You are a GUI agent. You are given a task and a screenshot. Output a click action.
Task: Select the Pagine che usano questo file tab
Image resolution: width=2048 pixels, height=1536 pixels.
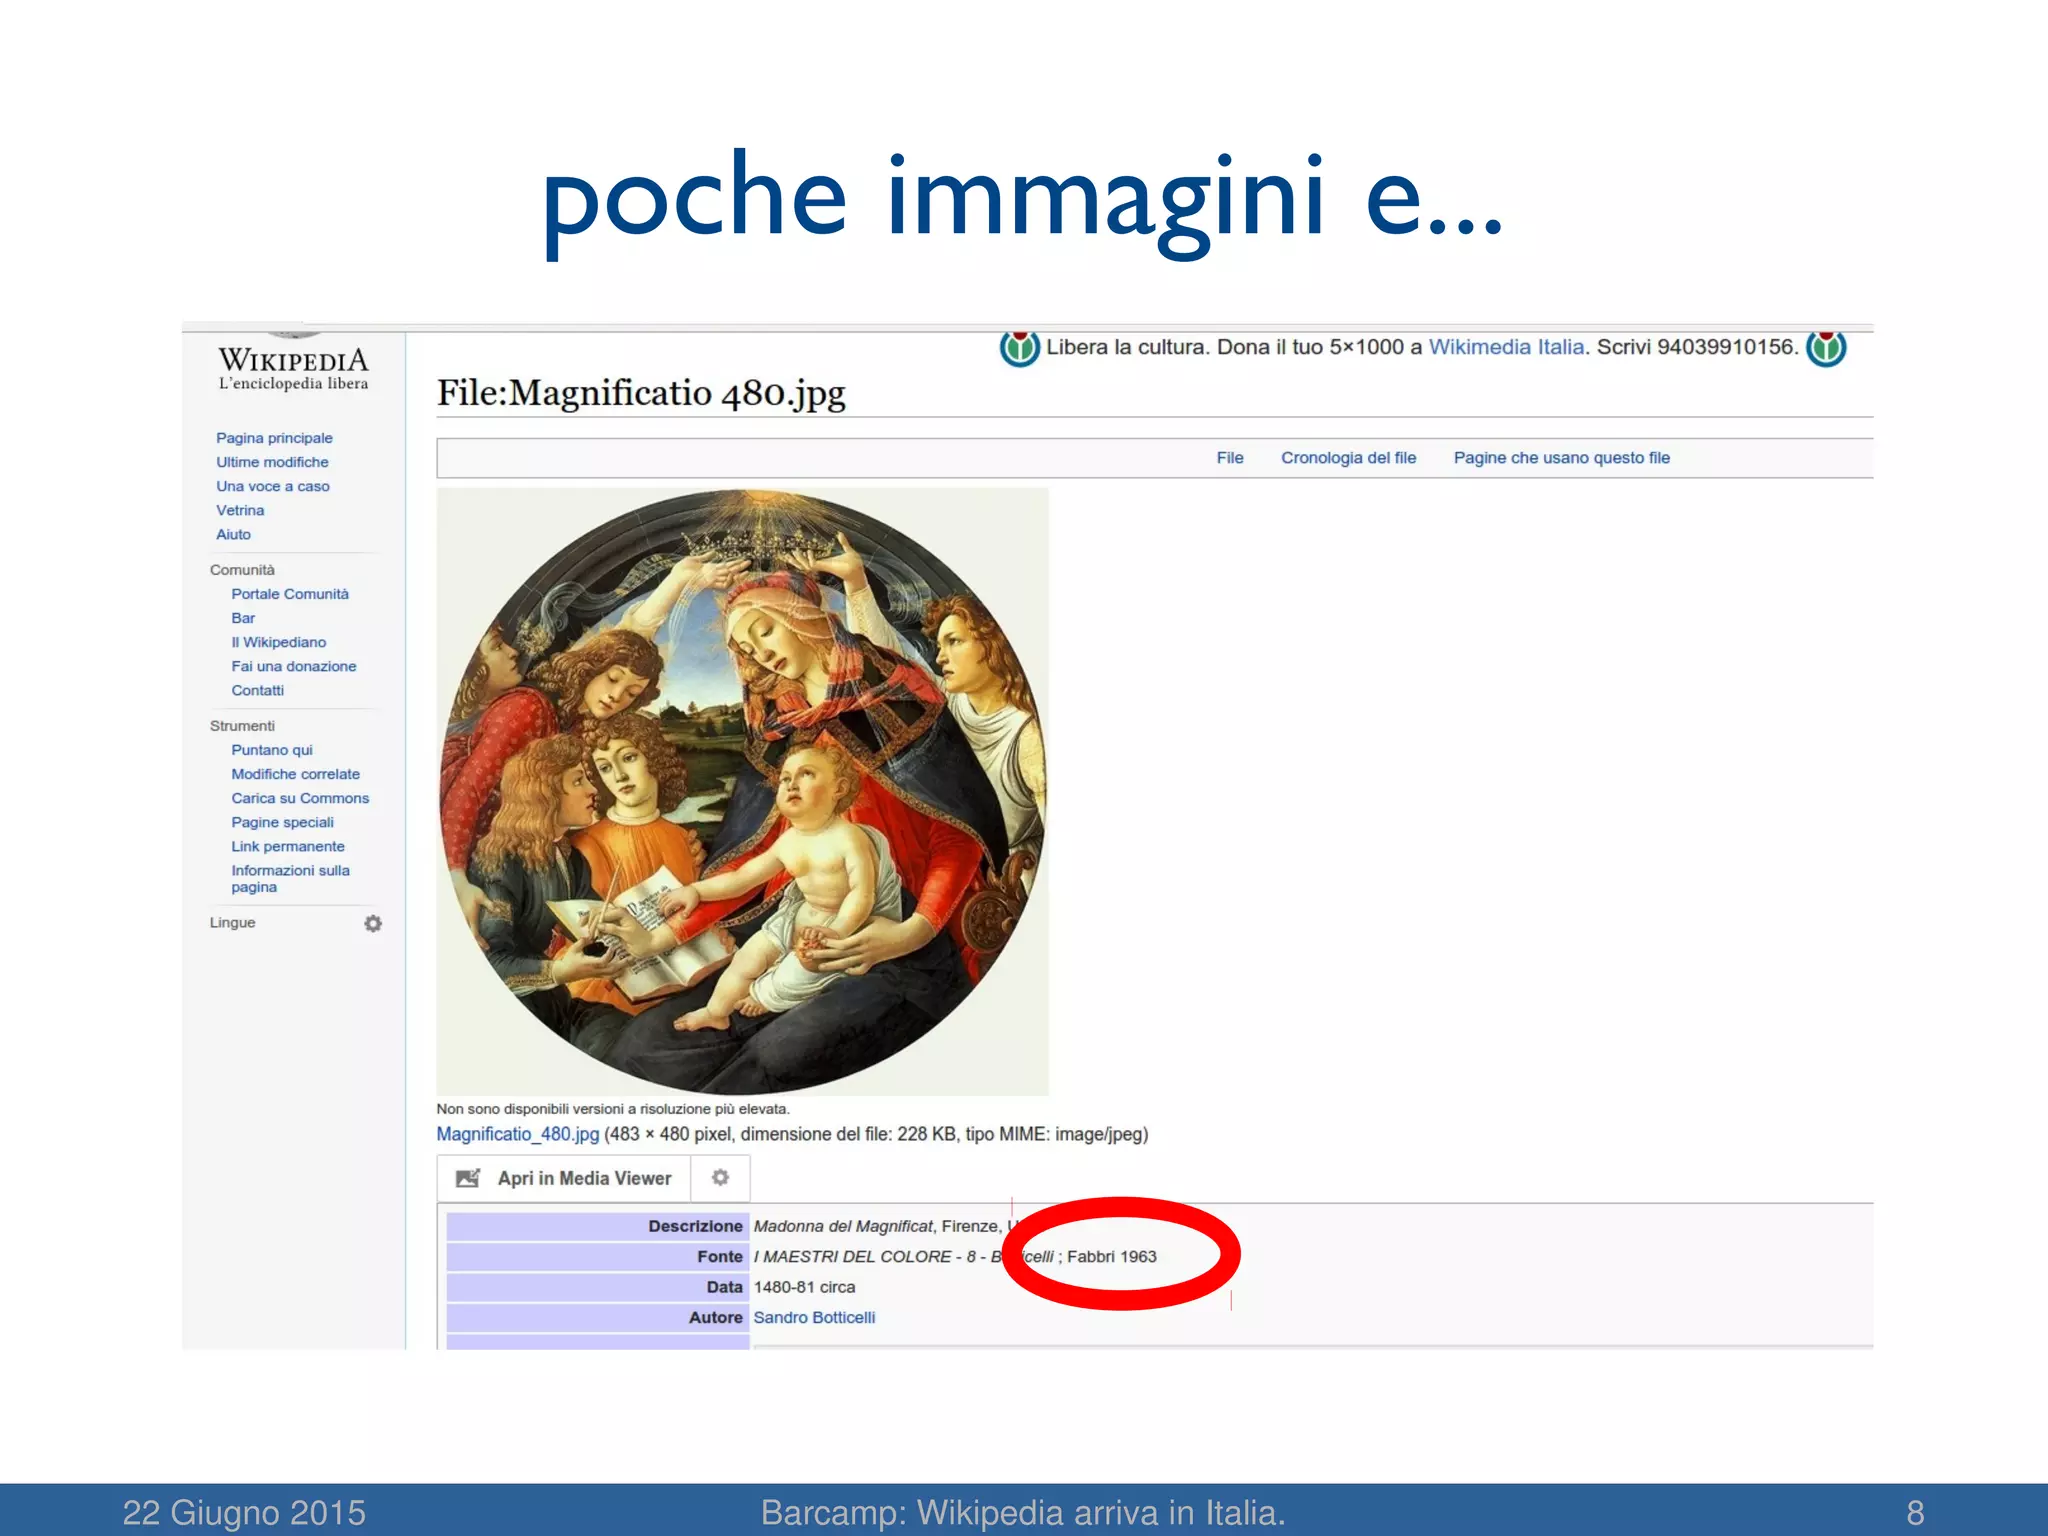click(x=1561, y=458)
